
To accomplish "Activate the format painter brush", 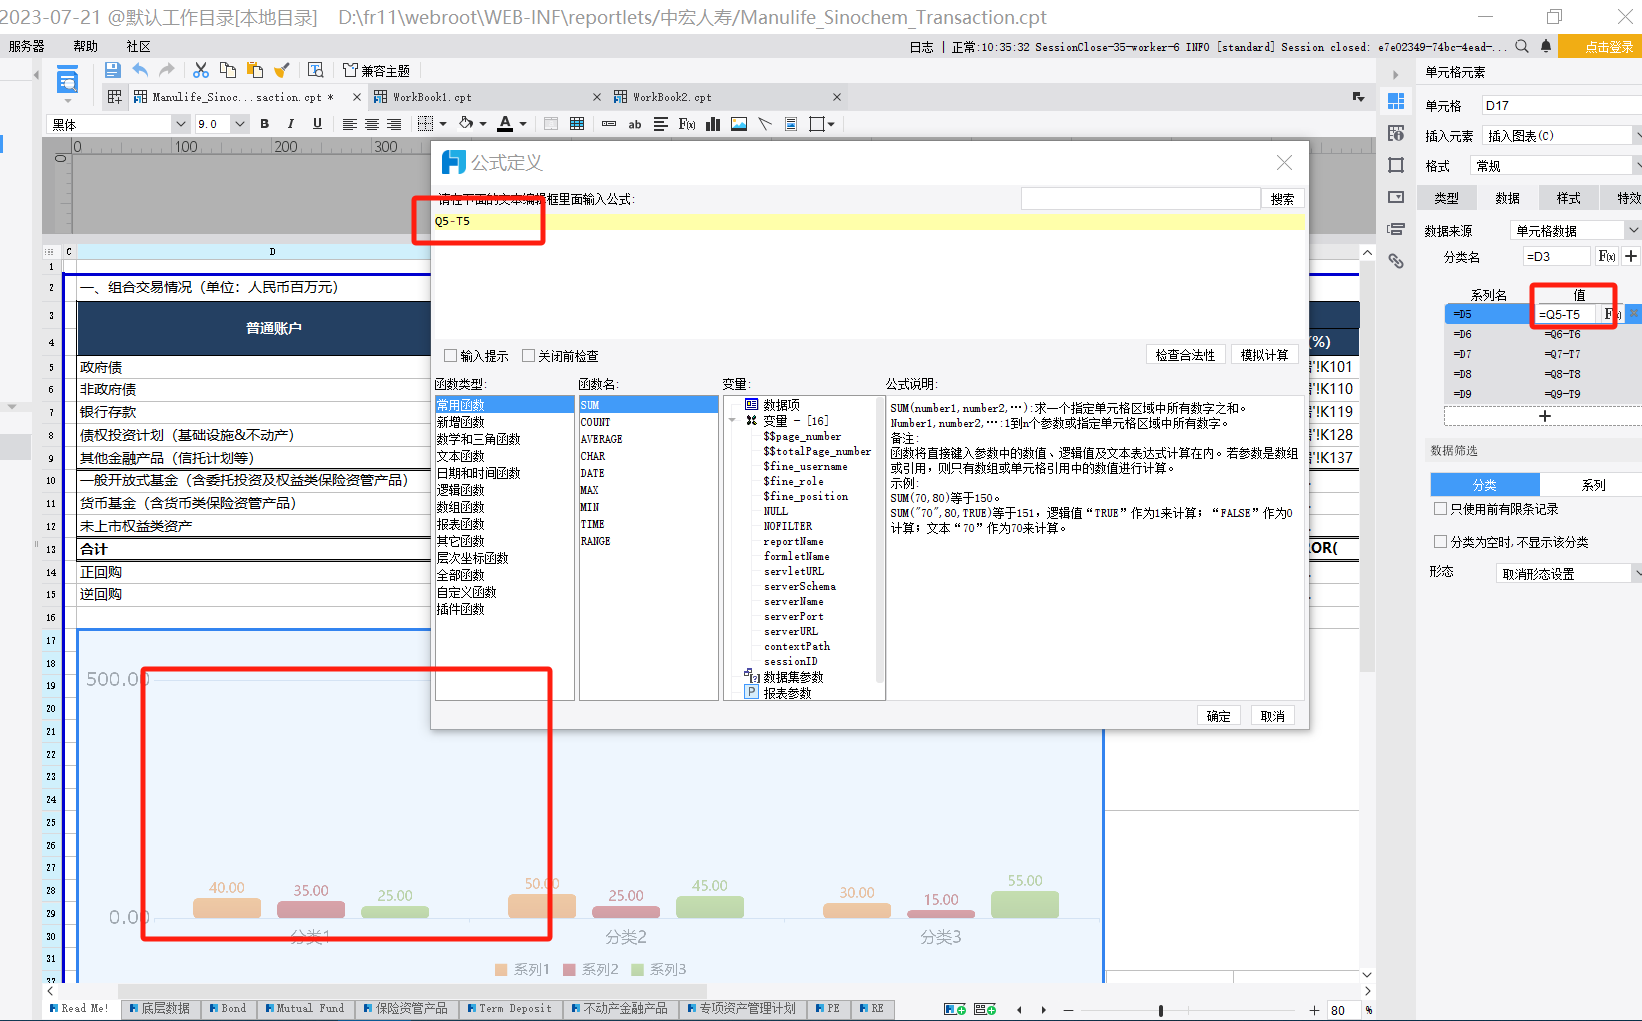I will coord(282,70).
